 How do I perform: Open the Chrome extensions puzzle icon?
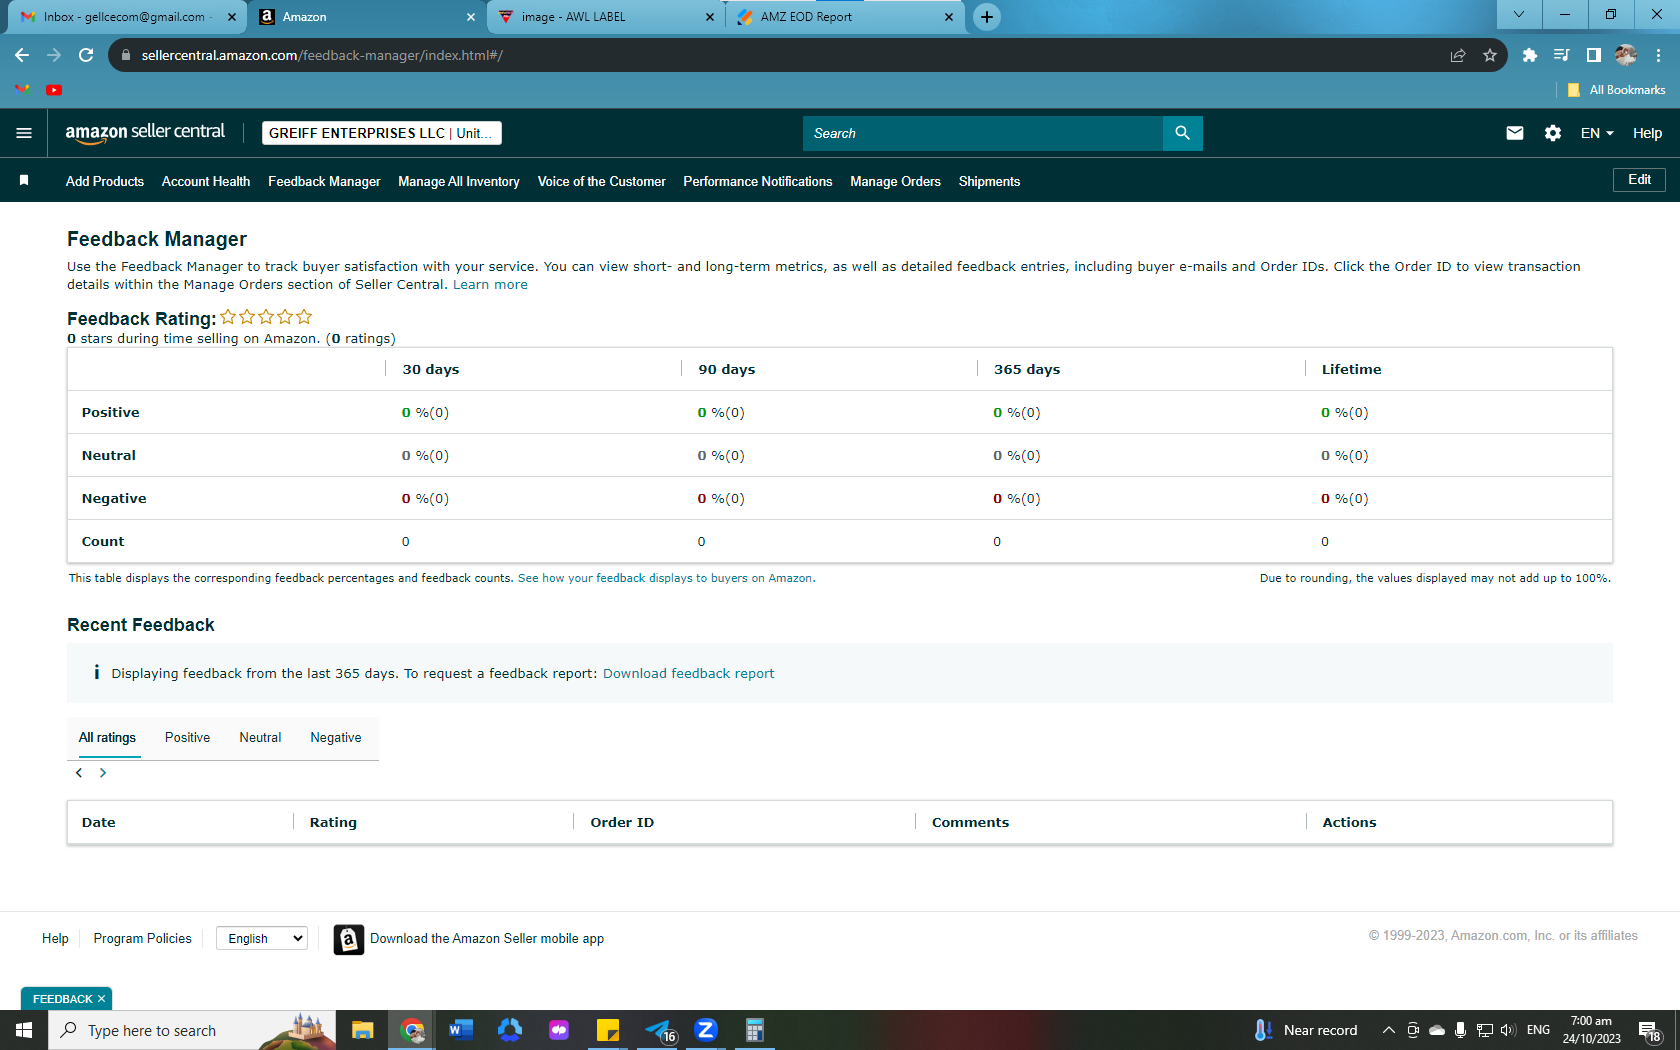pyautogui.click(x=1529, y=55)
